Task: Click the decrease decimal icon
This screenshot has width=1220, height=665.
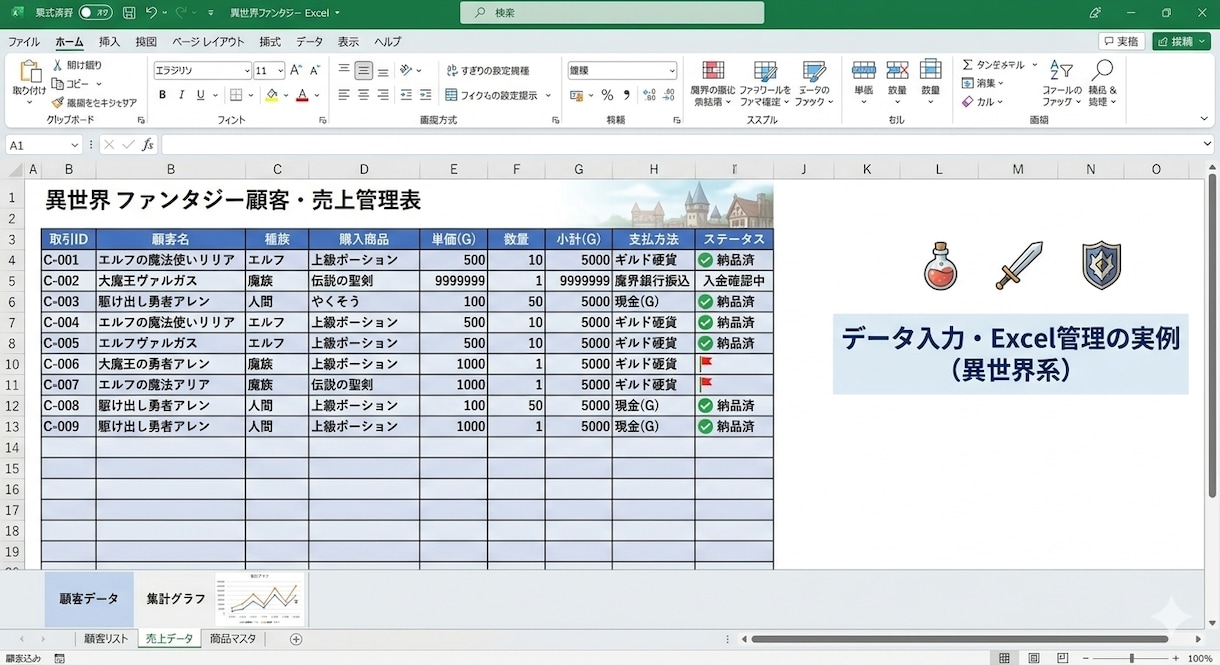Action: click(669, 95)
